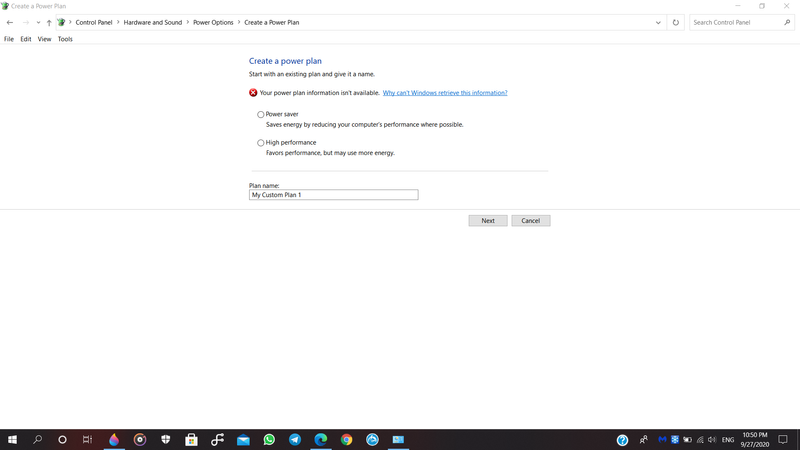This screenshot has height=450, width=800.
Task: Open Google Chrome from taskbar
Action: click(x=346, y=439)
